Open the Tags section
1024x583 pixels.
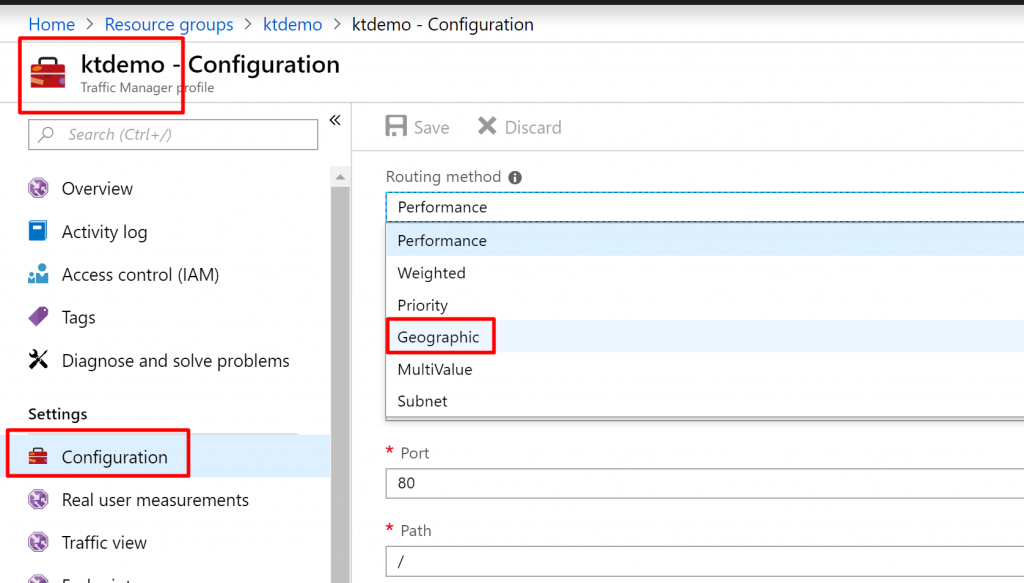point(78,318)
